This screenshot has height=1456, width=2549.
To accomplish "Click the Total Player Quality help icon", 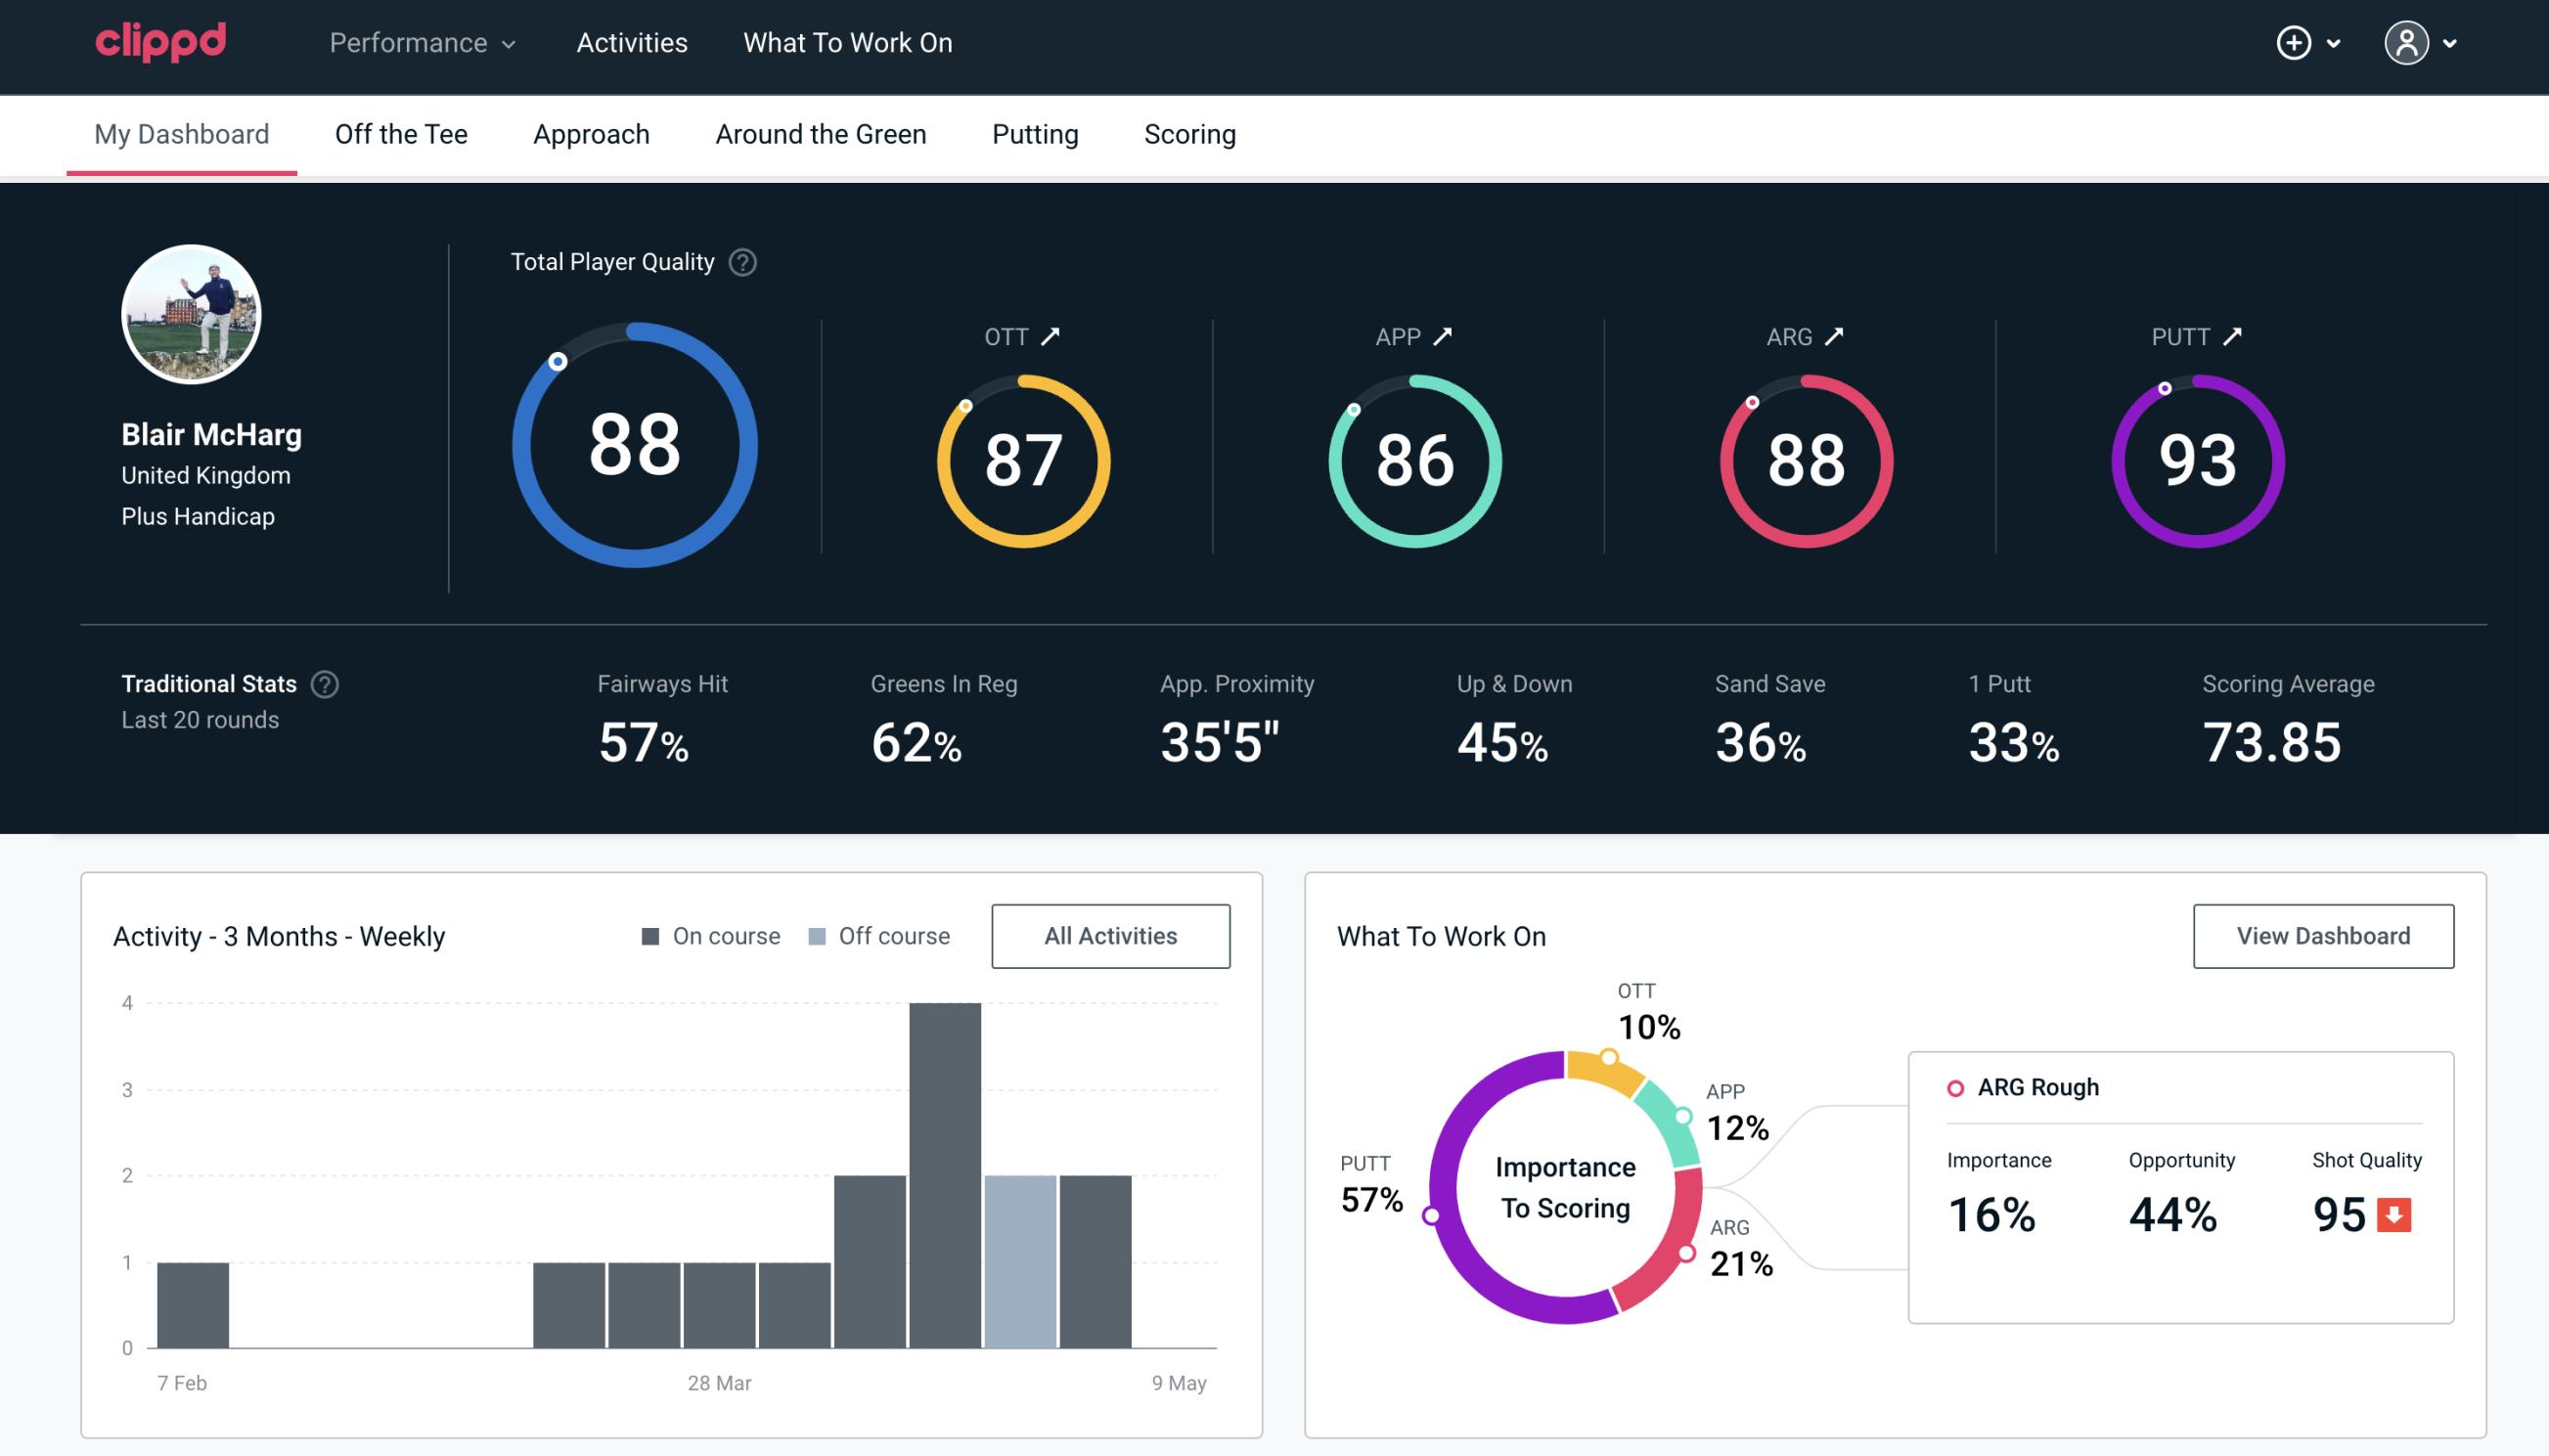I will click(x=740, y=262).
